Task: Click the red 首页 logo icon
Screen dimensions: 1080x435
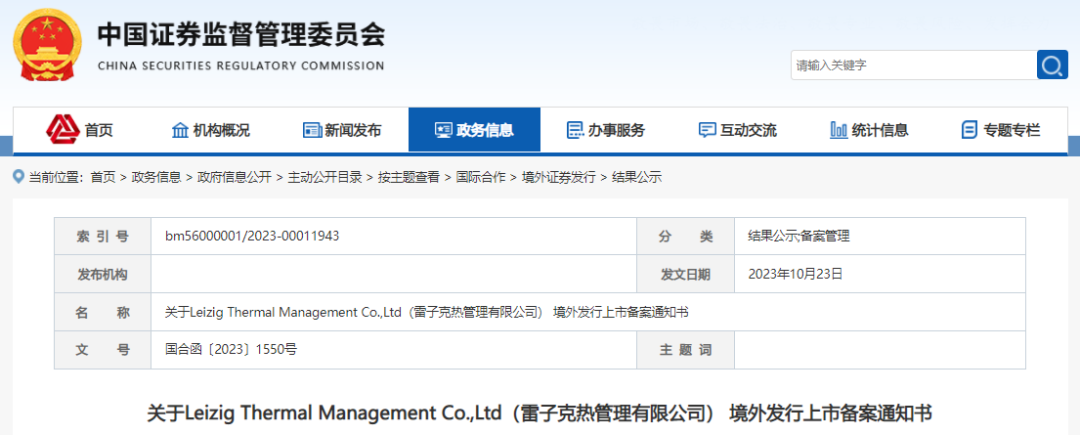Action: tap(63, 129)
